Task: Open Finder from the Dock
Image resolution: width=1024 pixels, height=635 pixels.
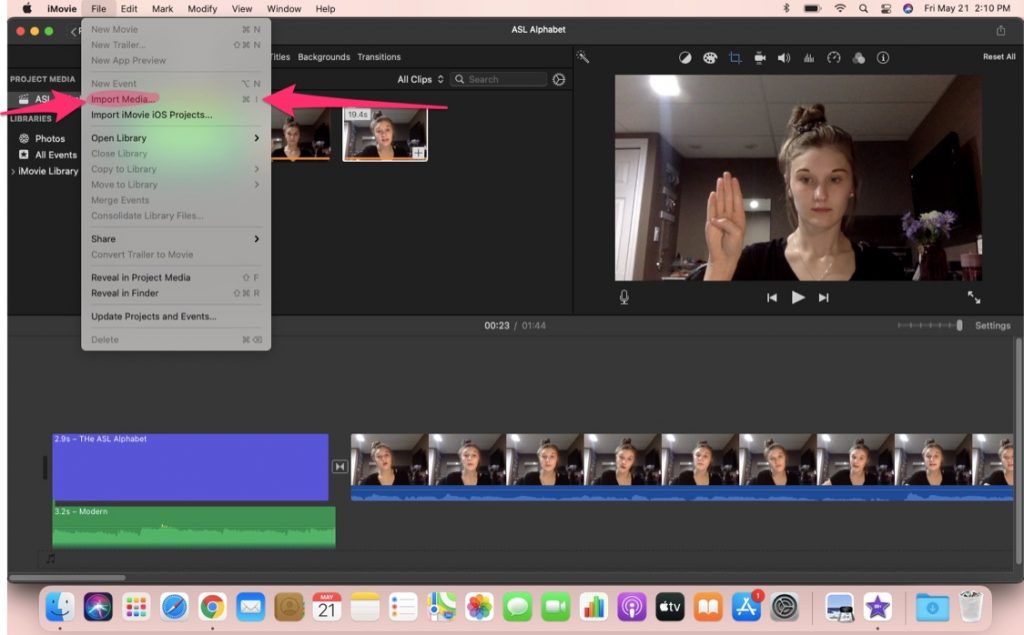Action: tap(60, 607)
